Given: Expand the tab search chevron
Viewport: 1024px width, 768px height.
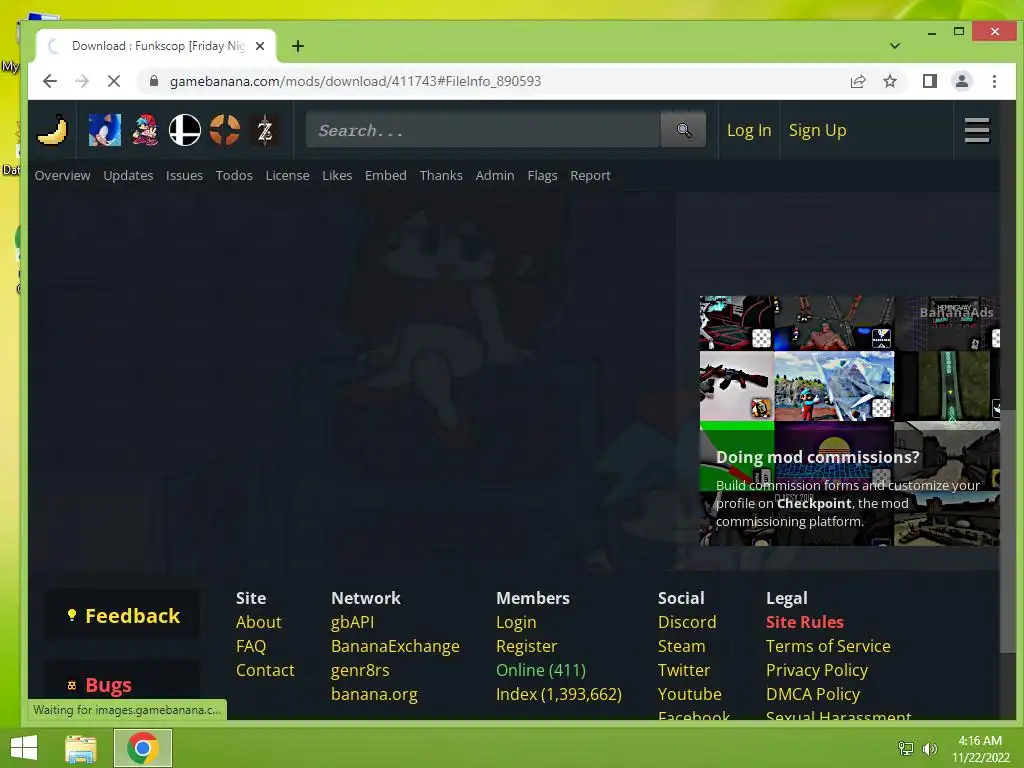Looking at the screenshot, I should [x=895, y=46].
